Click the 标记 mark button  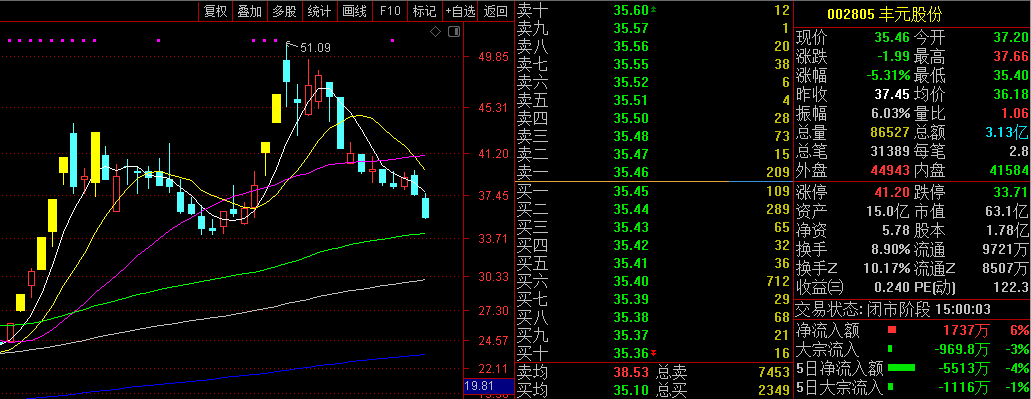(x=424, y=11)
